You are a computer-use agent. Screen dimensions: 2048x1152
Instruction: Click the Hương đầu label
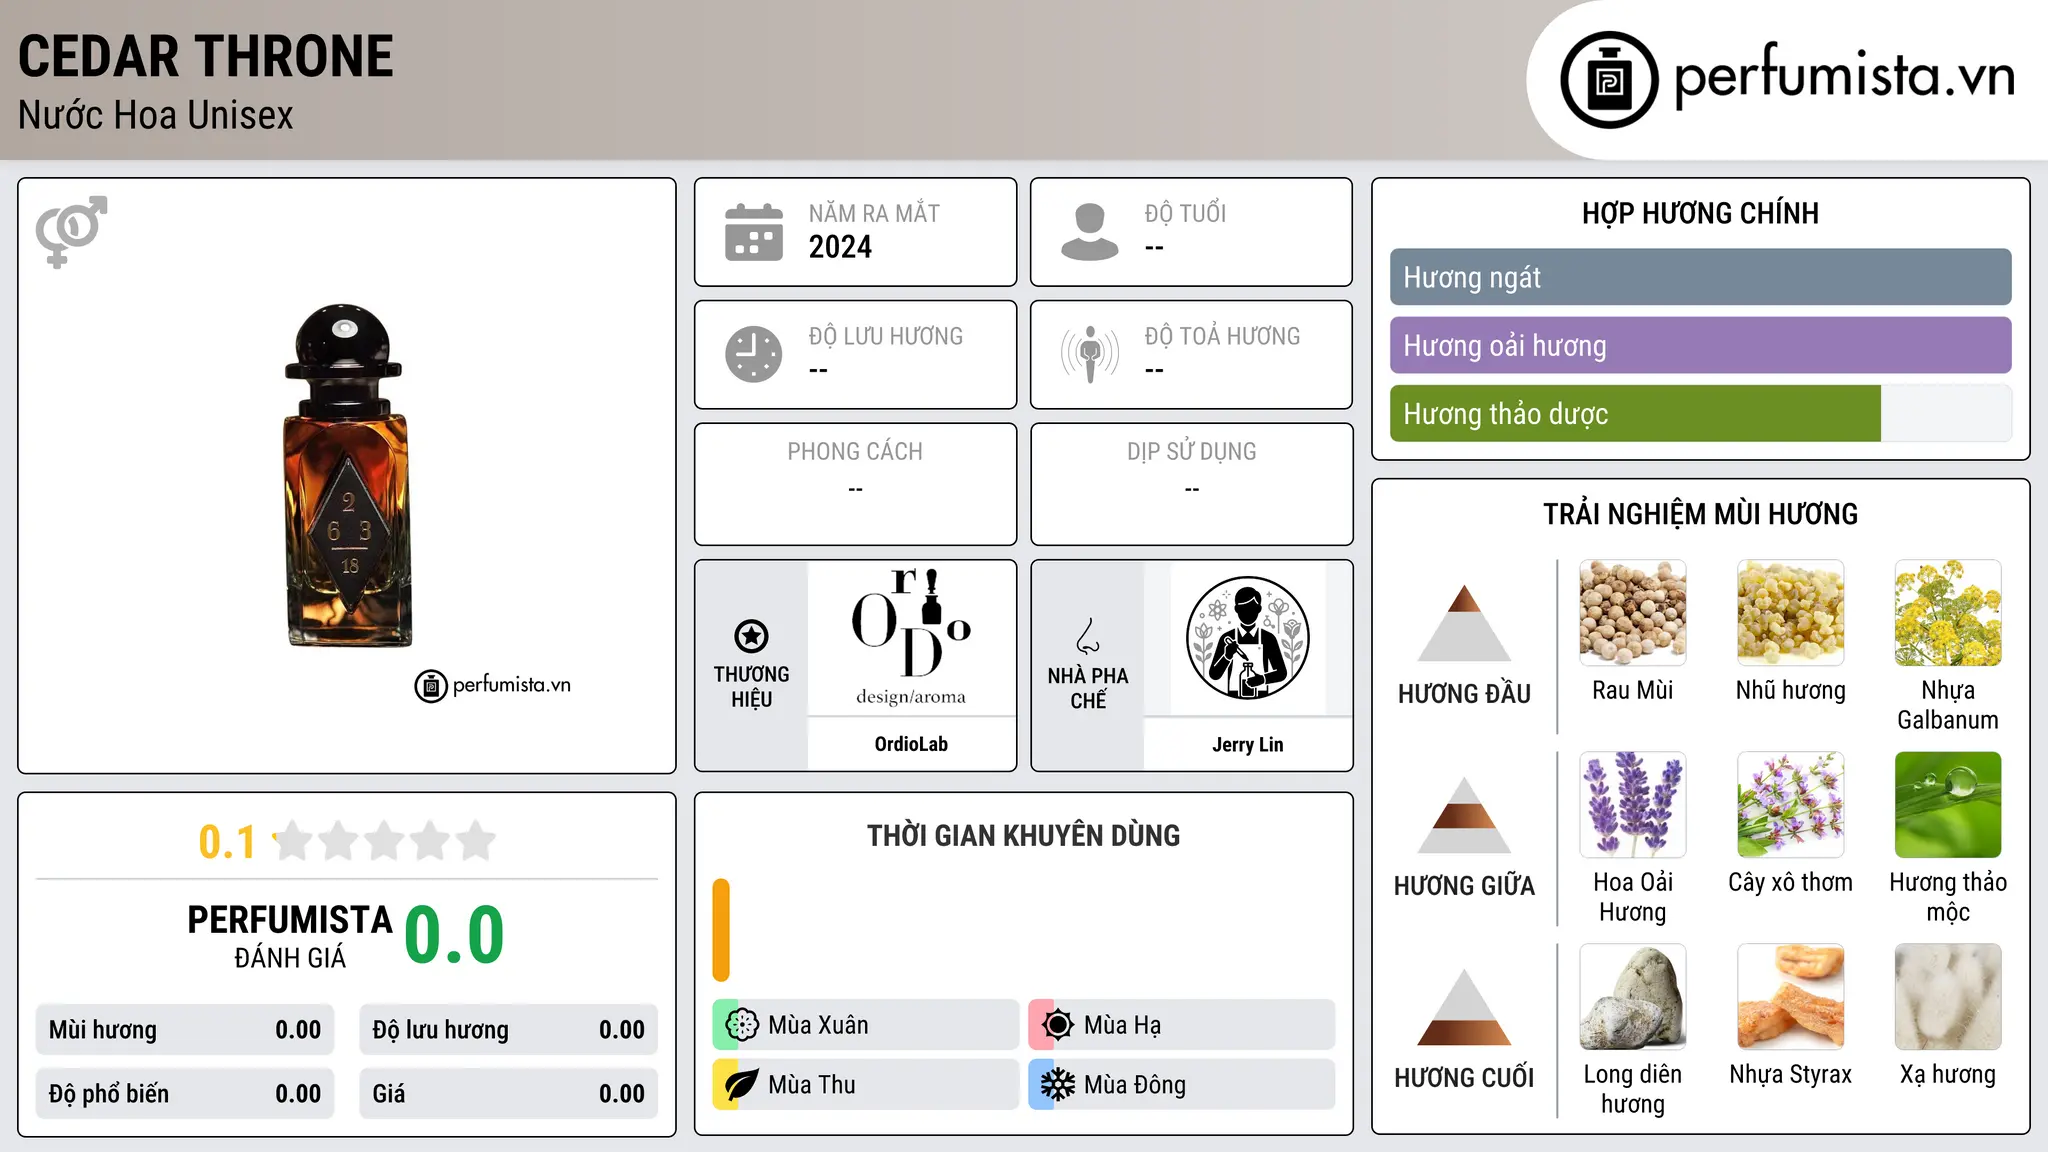[1464, 694]
